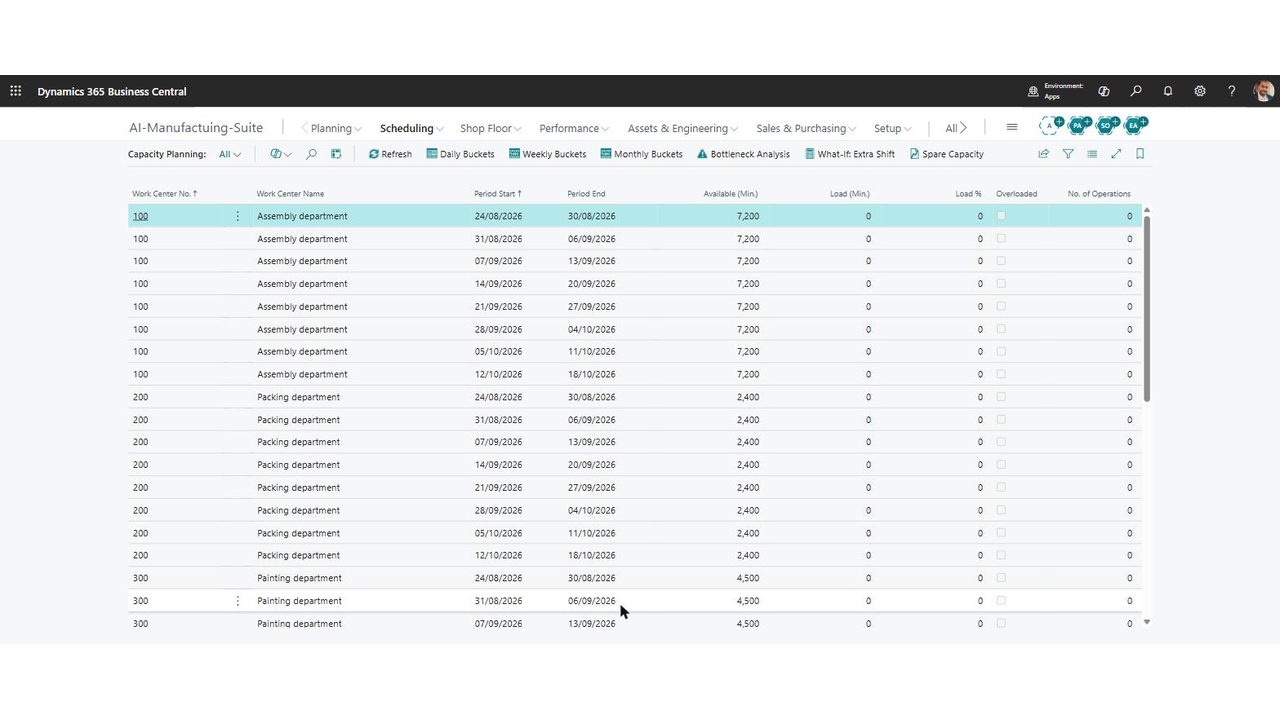Toggle Overloaded checkbox for Painting 31/08/2026
Image resolution: width=1280 pixels, height=720 pixels.
coord(1001,601)
